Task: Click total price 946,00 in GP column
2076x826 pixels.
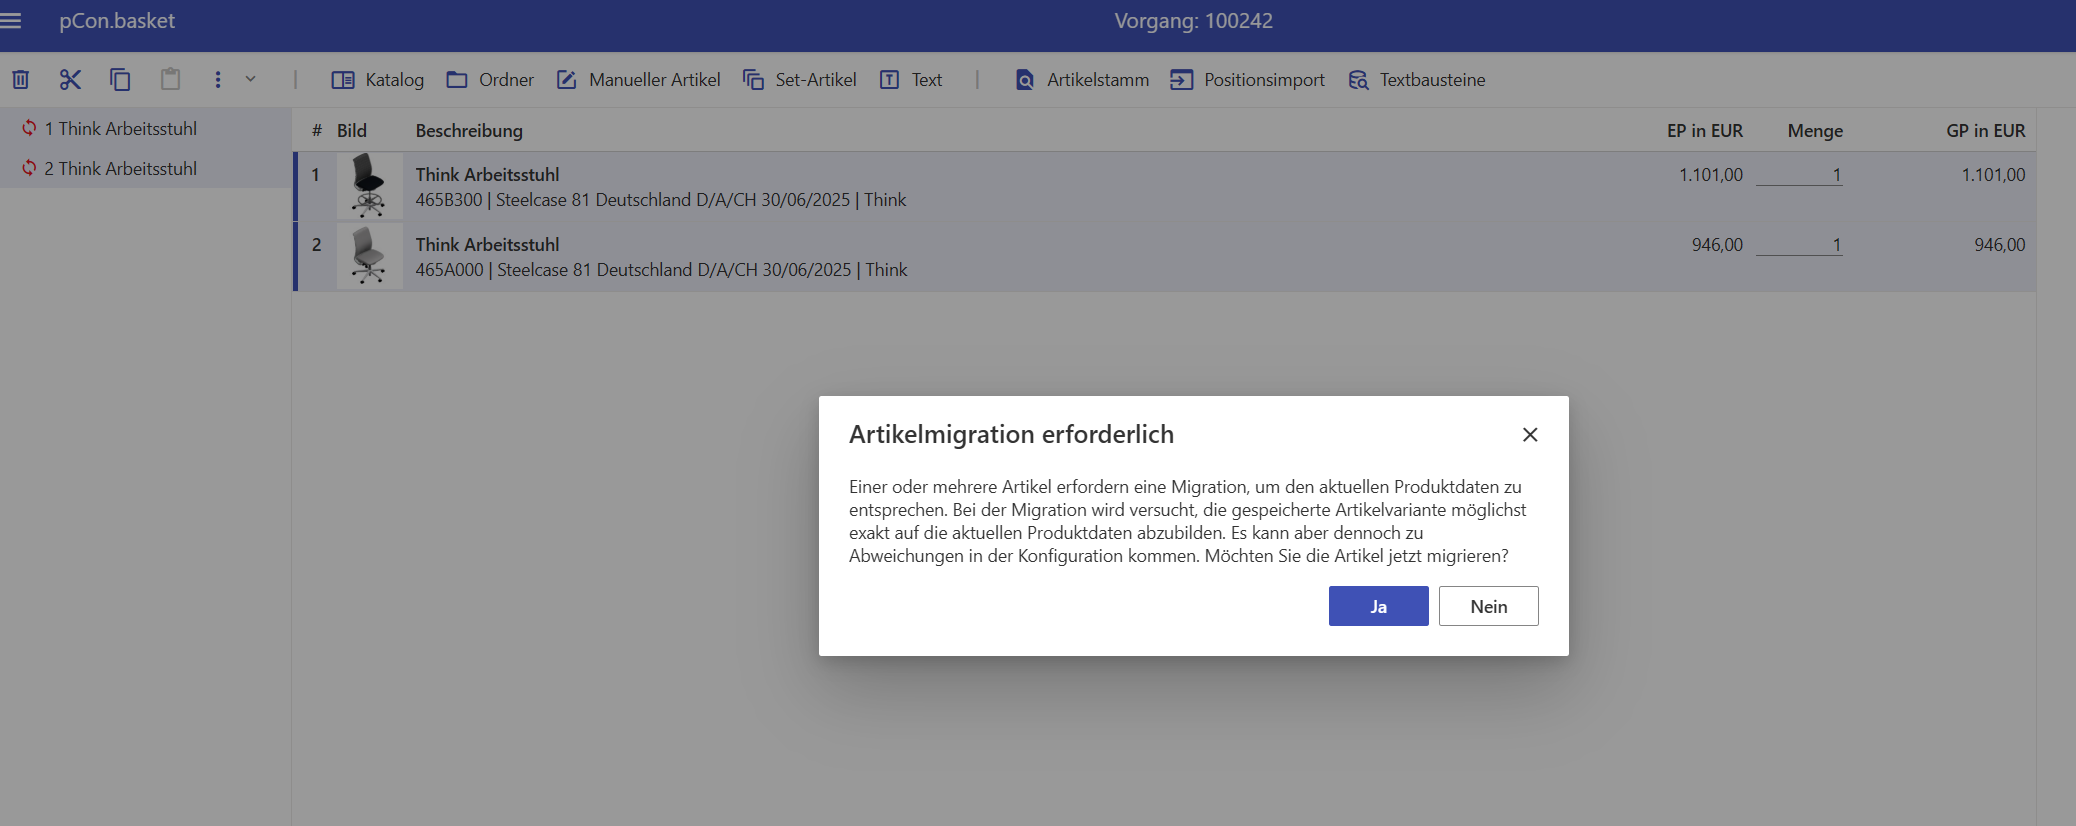Action: coord(1999,245)
